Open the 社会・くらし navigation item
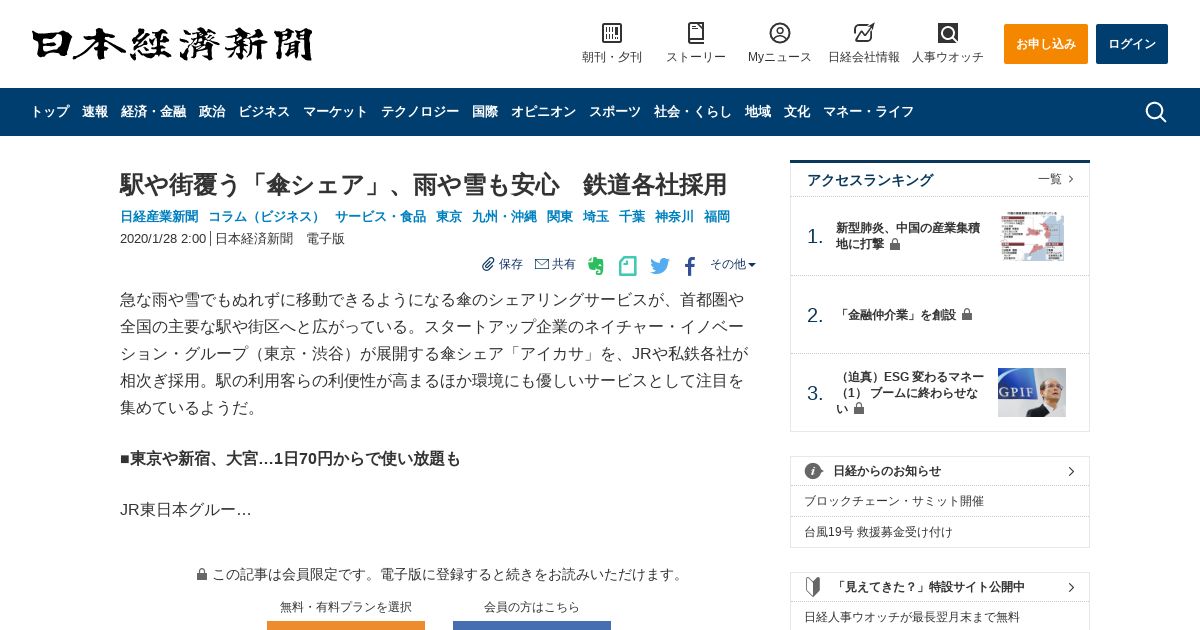This screenshot has width=1200, height=630. click(x=693, y=112)
